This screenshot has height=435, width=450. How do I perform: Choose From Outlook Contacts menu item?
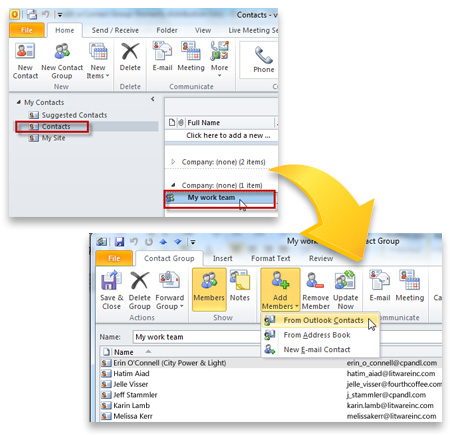pyautogui.click(x=321, y=320)
